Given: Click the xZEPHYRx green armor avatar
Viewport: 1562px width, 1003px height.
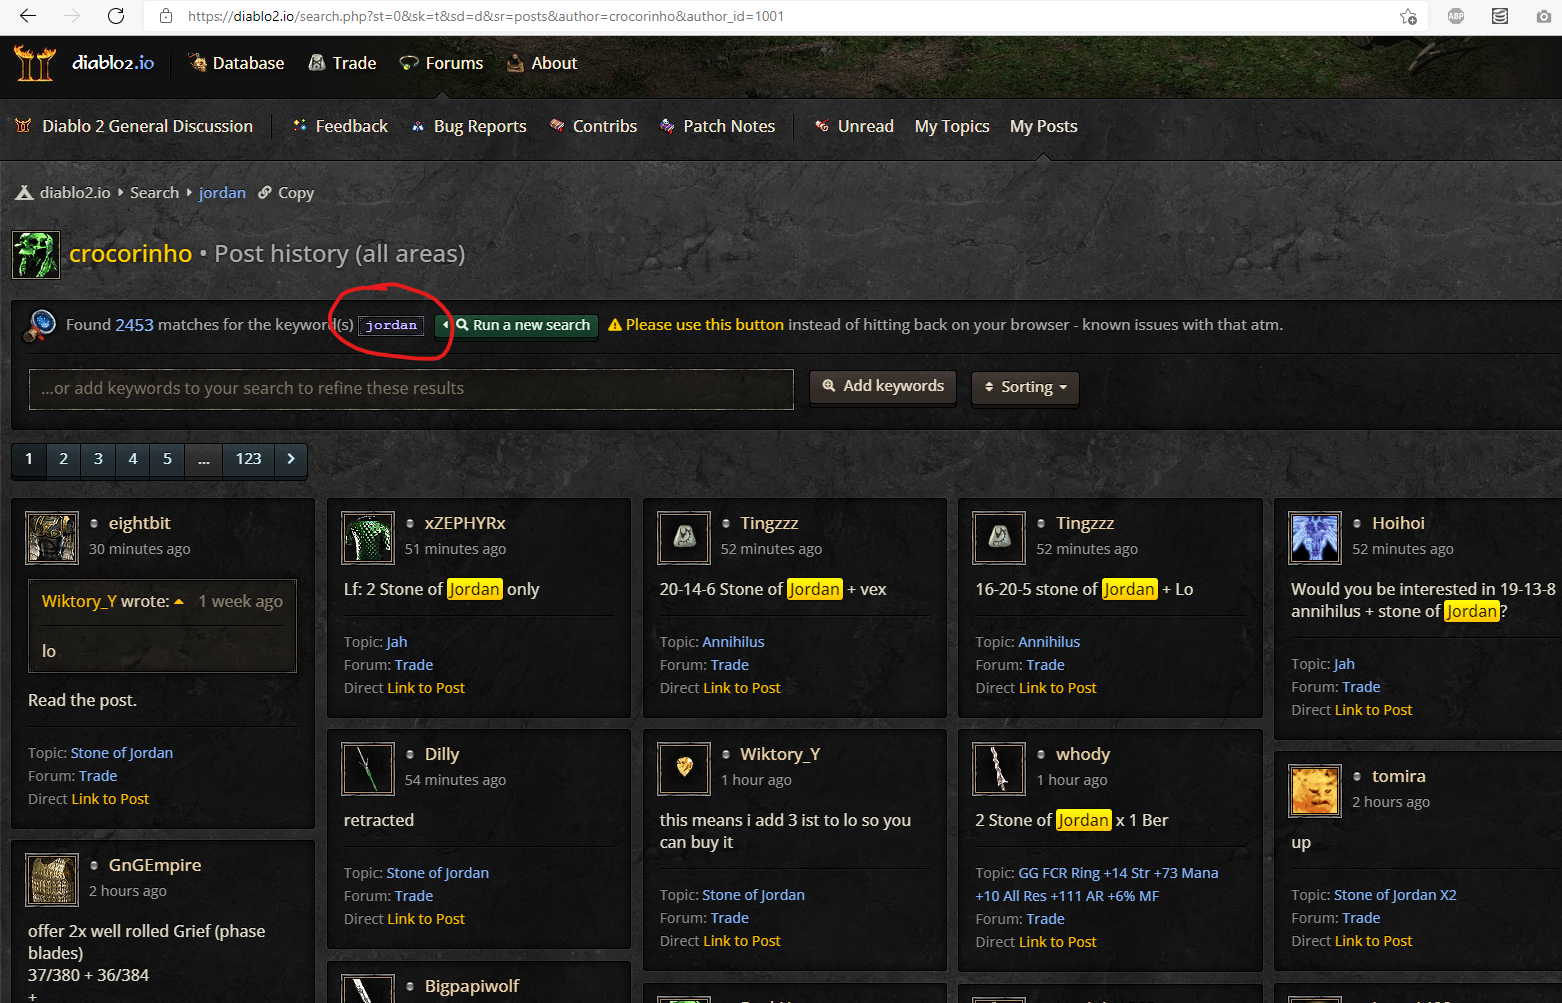Looking at the screenshot, I should click(368, 538).
